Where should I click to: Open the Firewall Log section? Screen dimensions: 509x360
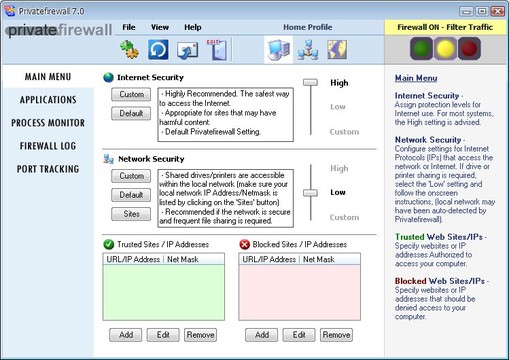[48, 146]
